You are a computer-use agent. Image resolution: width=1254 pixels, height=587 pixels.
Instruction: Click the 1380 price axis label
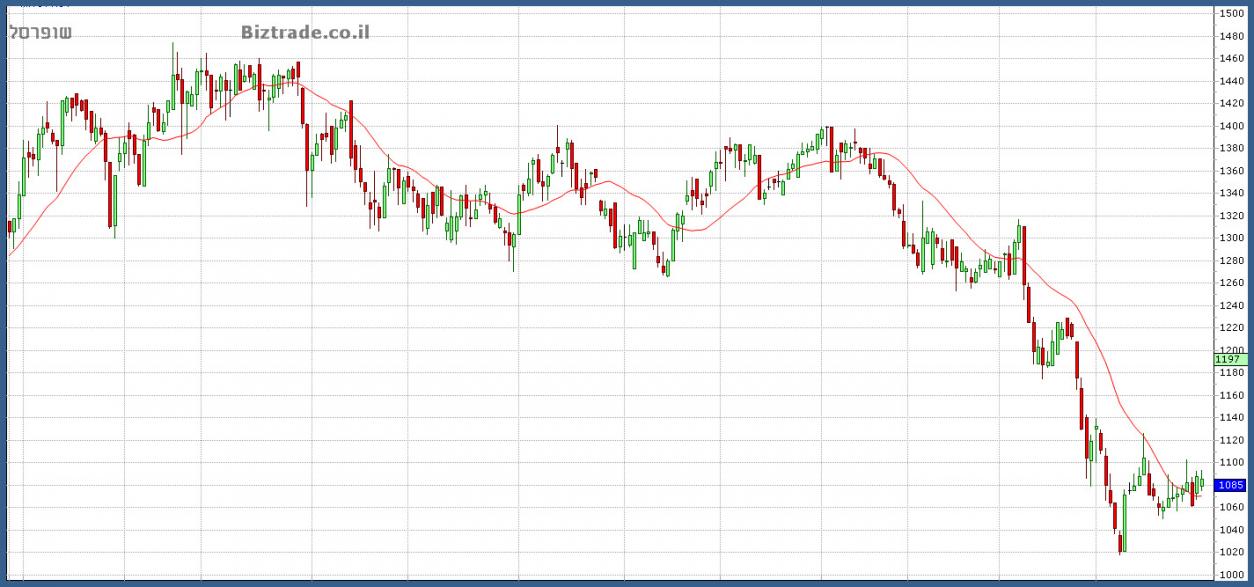[1230, 148]
